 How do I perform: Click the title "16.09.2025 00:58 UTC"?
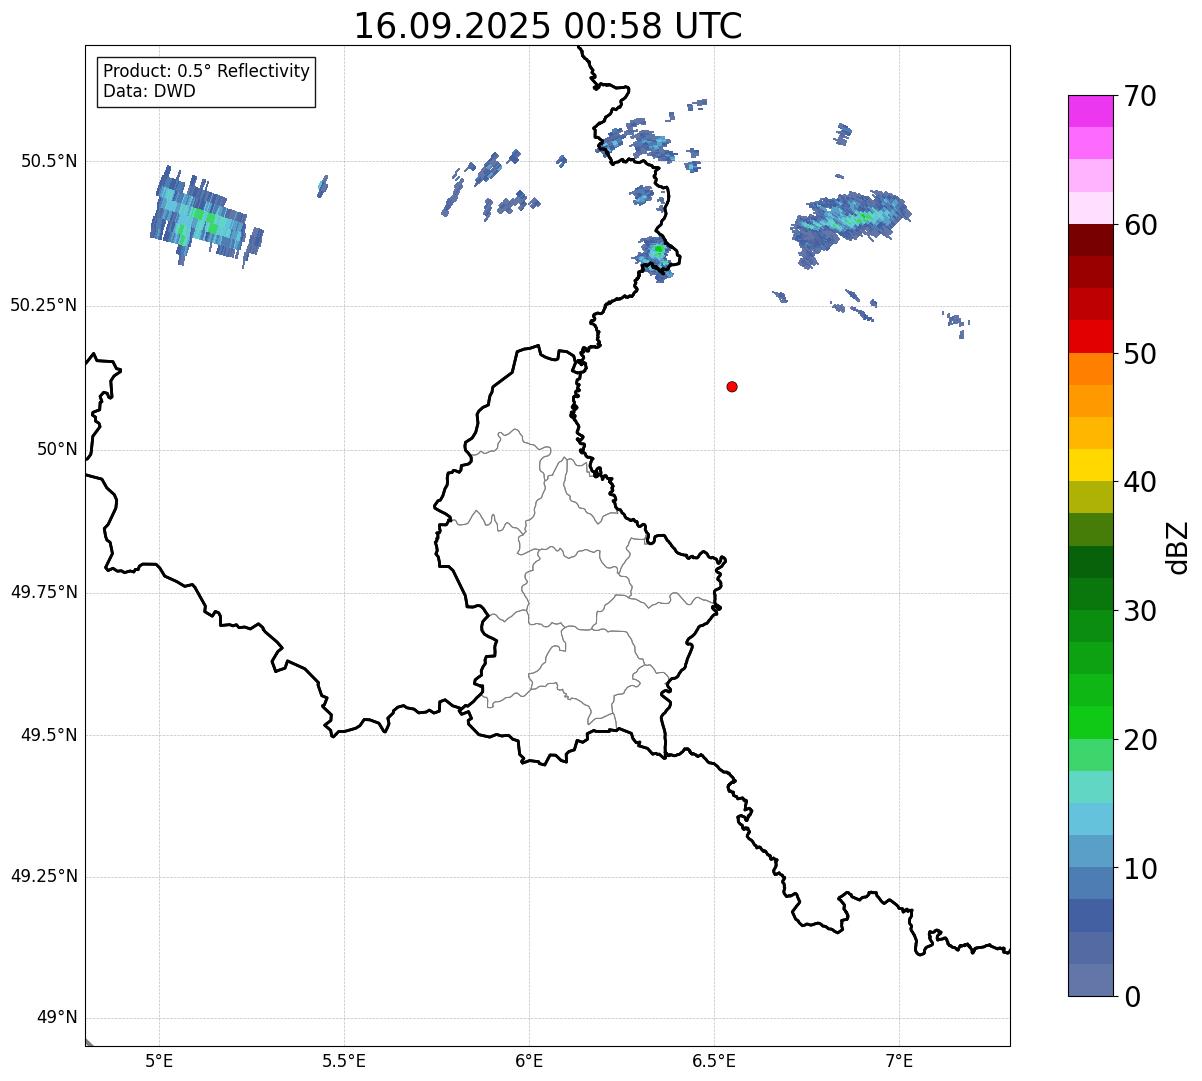[x=548, y=26]
